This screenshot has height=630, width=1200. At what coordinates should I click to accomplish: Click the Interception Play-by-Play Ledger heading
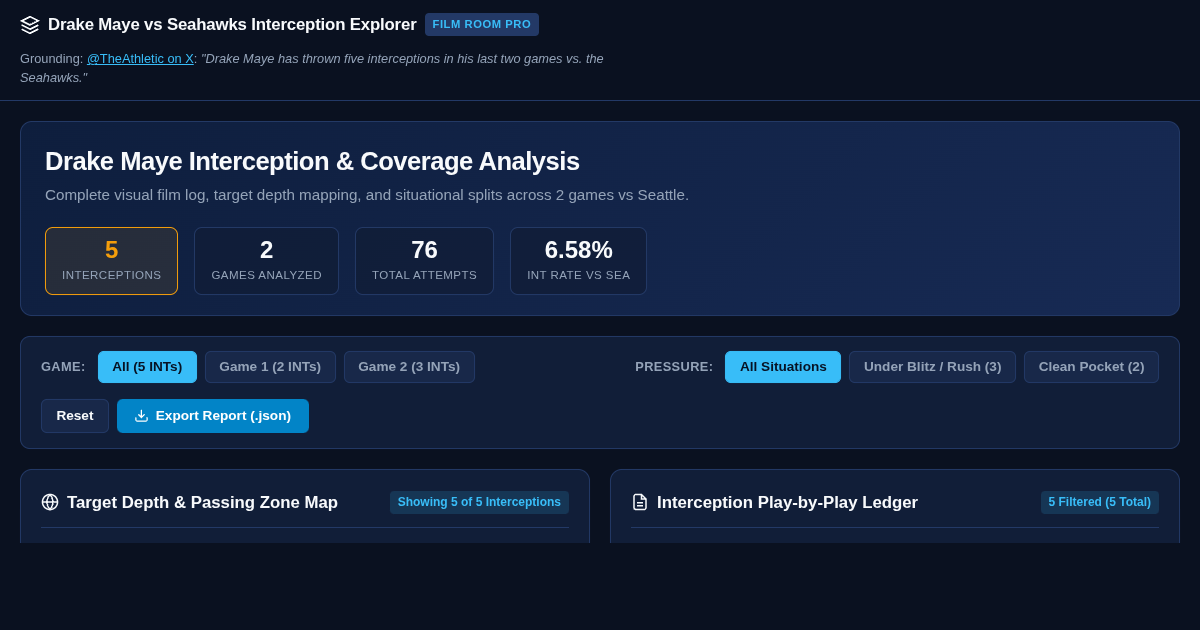pos(787,502)
